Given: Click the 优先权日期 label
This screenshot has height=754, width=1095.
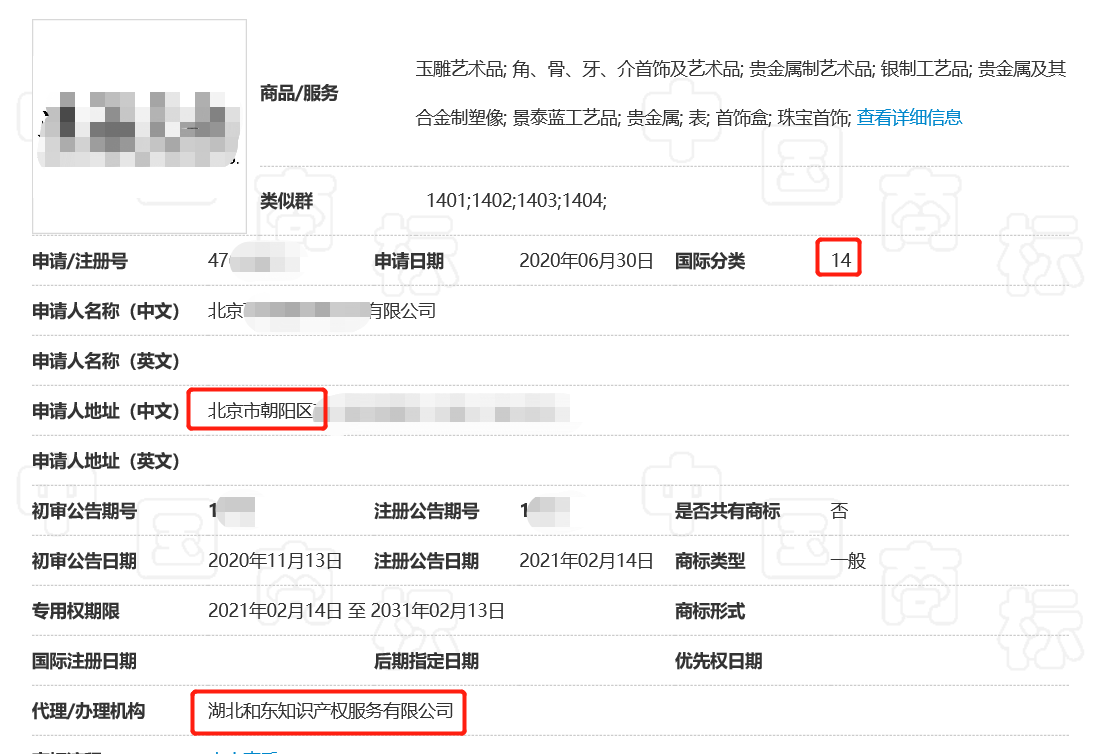Looking at the screenshot, I should pyautogui.click(x=719, y=661).
